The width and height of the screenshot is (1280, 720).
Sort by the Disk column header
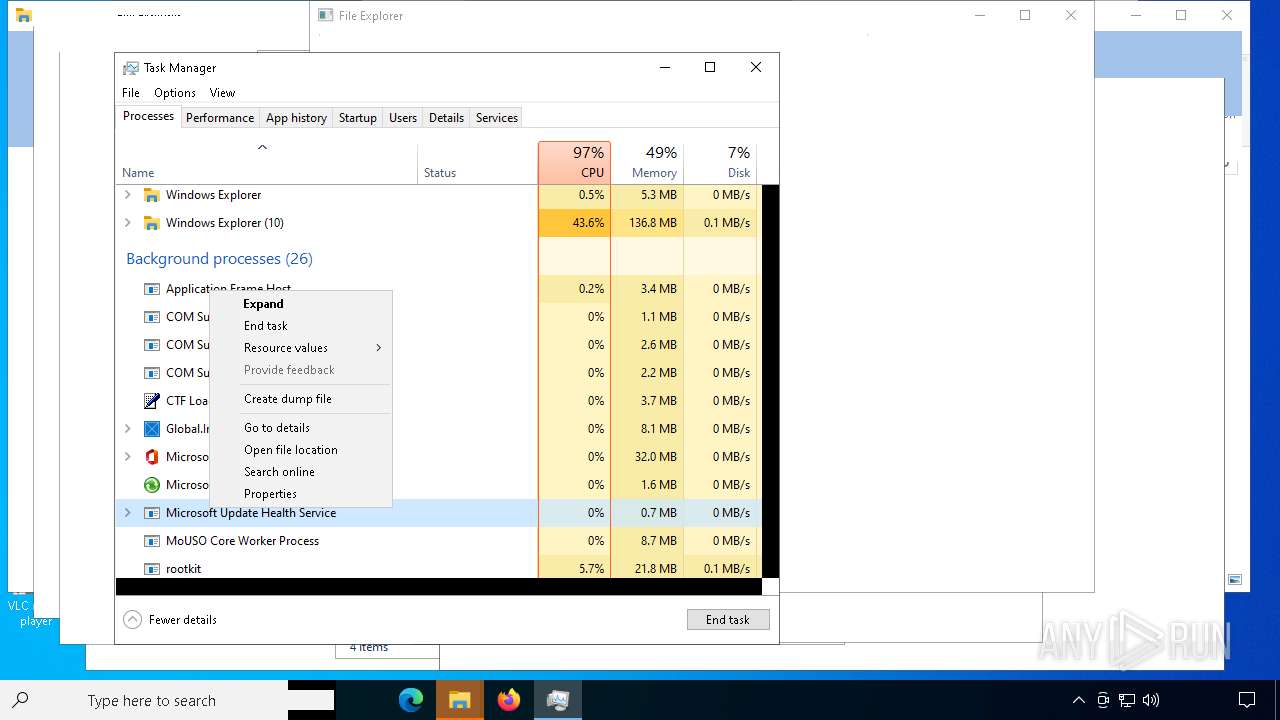720,163
